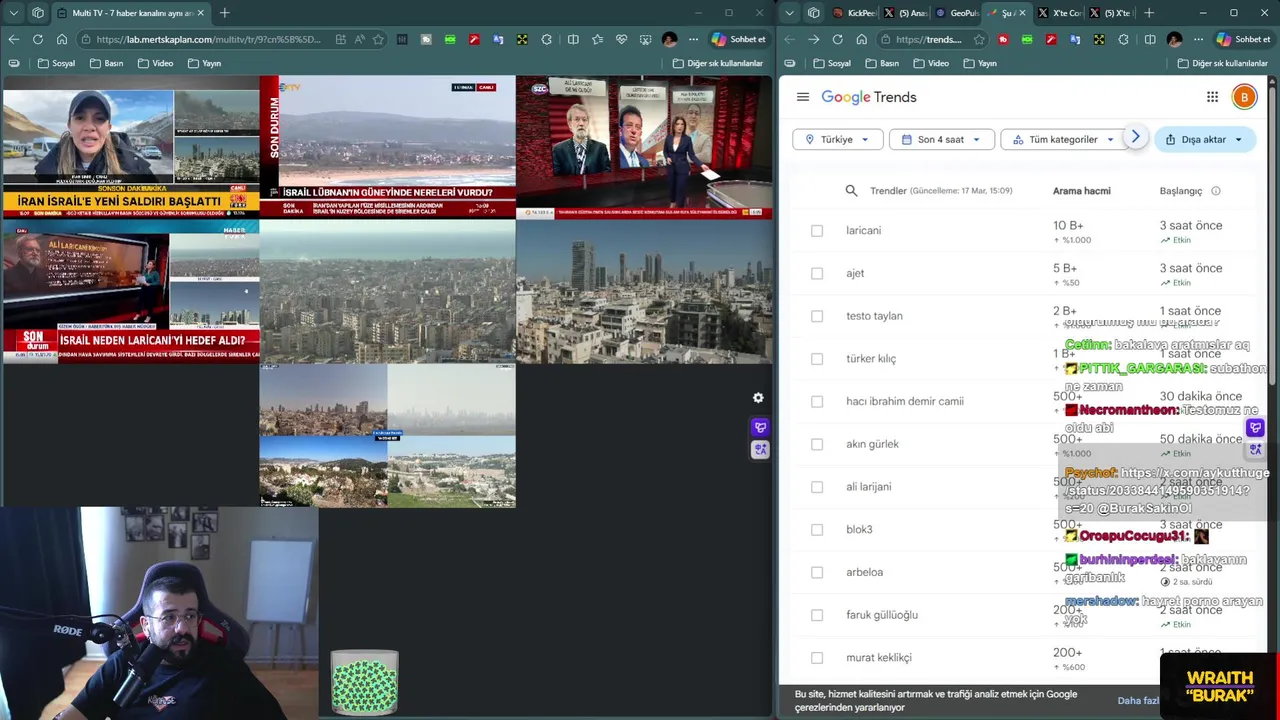1280x720 pixels.
Task: Tick checkbox for testo taylan trend
Action: (x=817, y=316)
